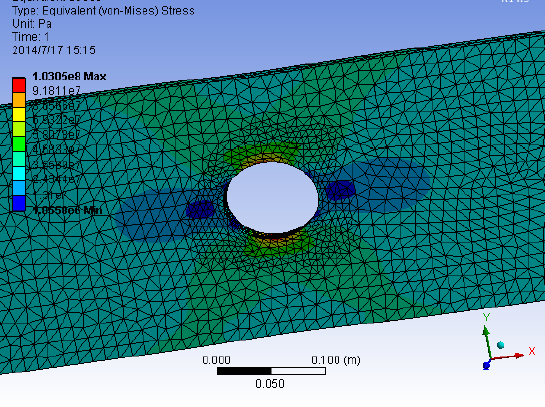Click the '0.050' ruler label
Viewport: 545px width, 407px height.
(x=270, y=384)
